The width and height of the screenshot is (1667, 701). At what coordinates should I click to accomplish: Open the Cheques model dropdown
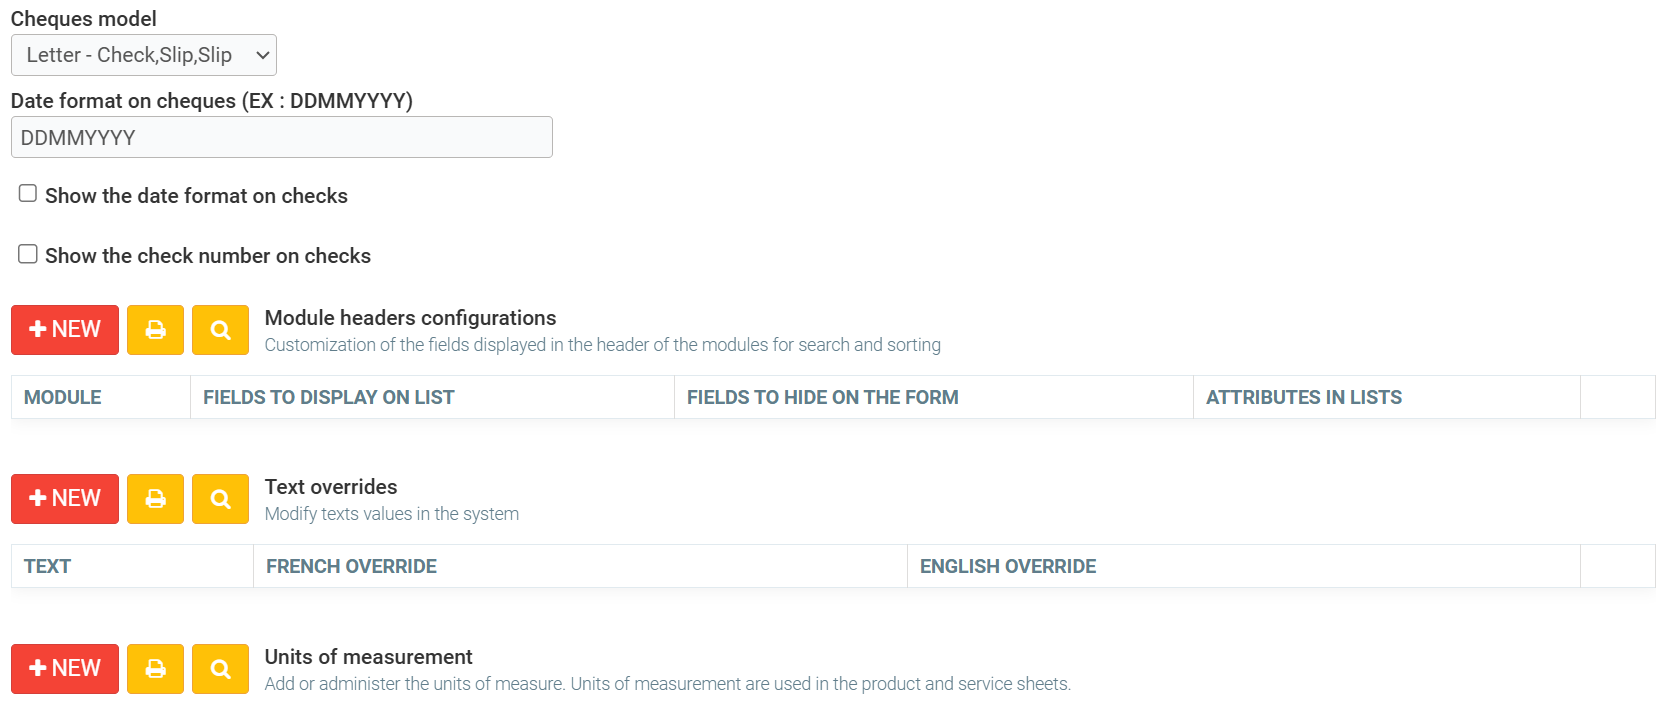[143, 55]
